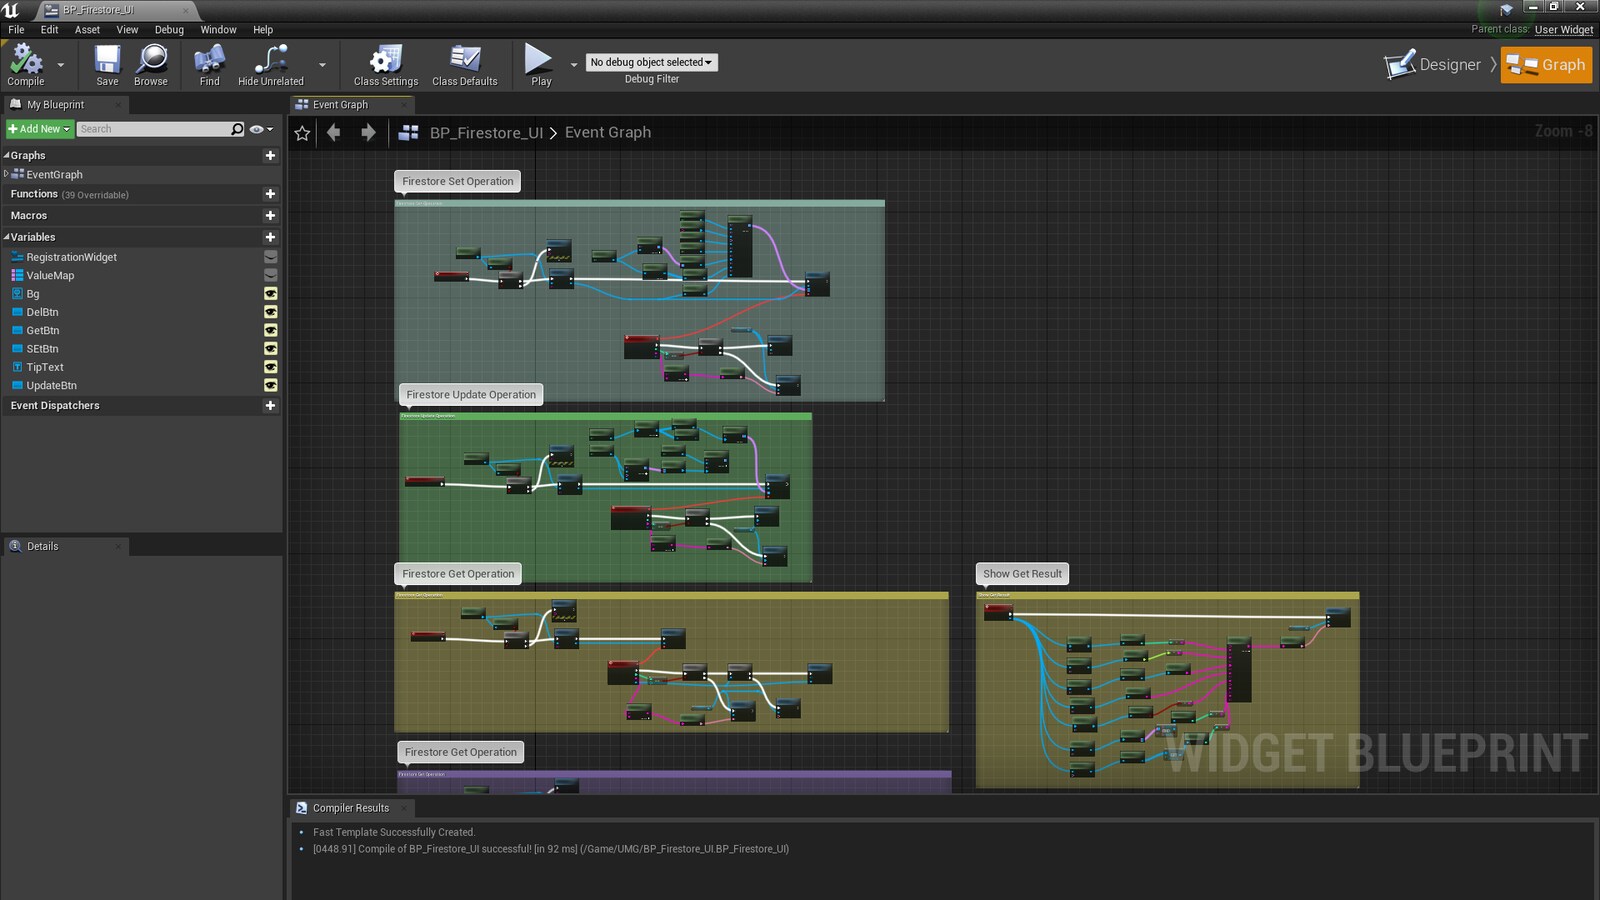Toggle visibility for RegistrationWidget variable
Image resolution: width=1600 pixels, height=900 pixels.
coord(270,257)
